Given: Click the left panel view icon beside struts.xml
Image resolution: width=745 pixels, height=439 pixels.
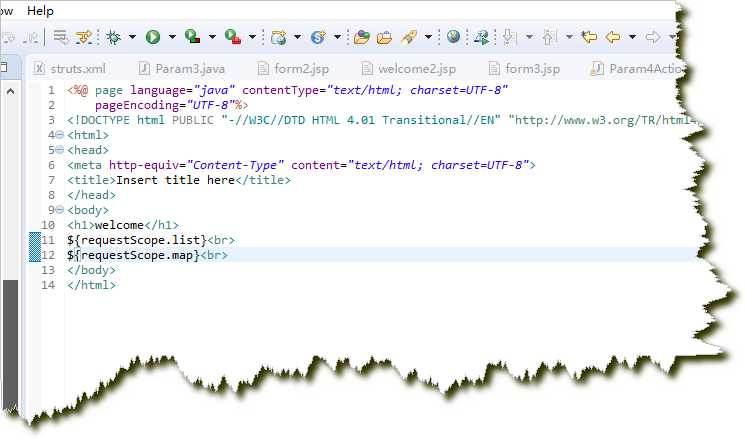Looking at the screenshot, I should (x=4, y=67).
